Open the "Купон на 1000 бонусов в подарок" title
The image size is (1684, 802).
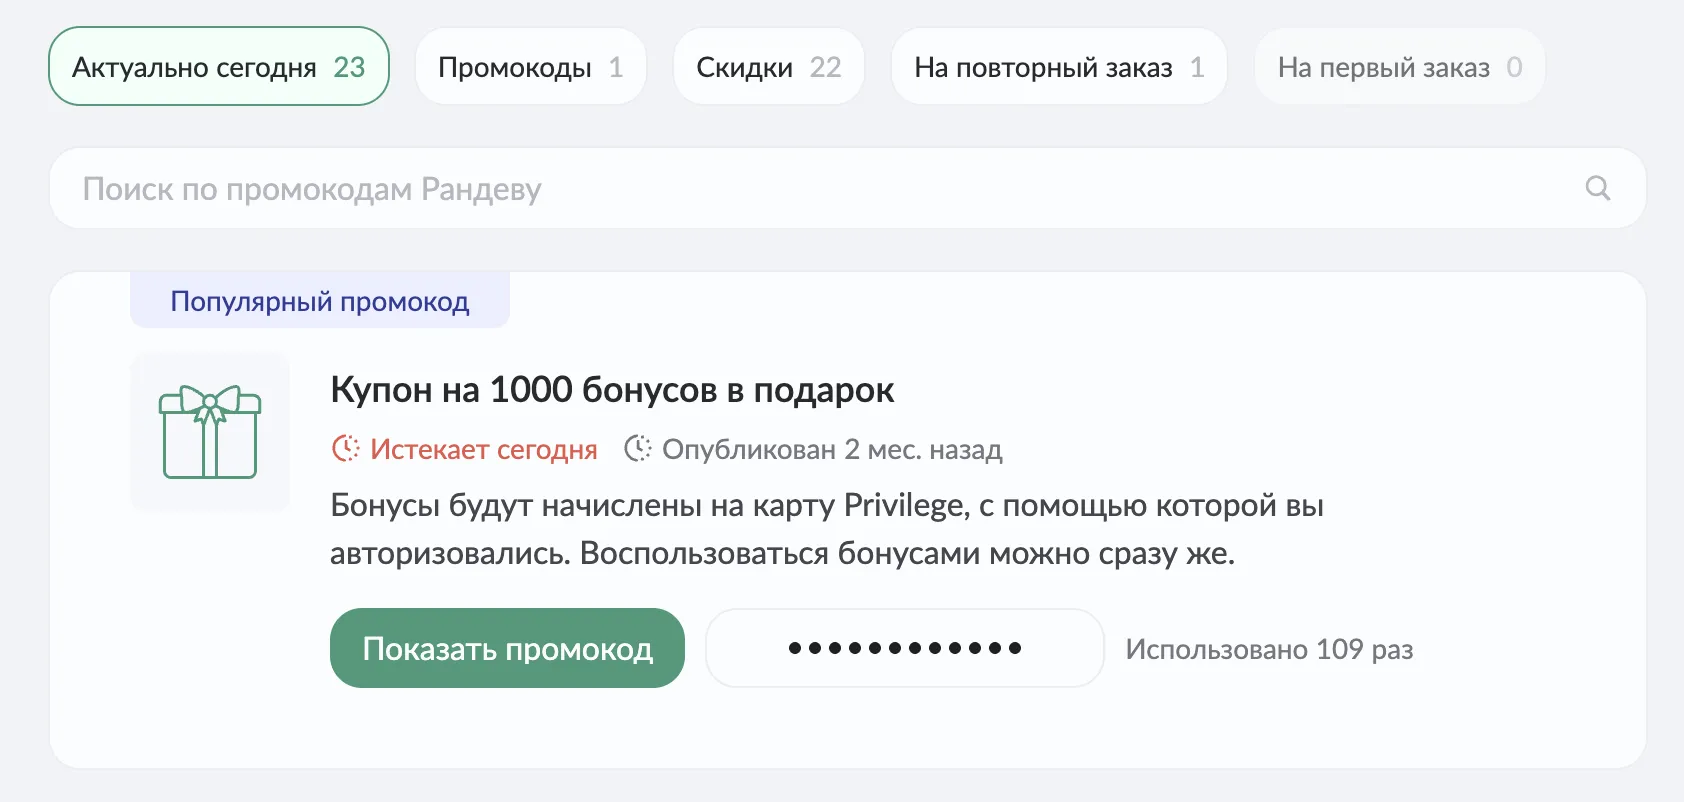pos(612,390)
